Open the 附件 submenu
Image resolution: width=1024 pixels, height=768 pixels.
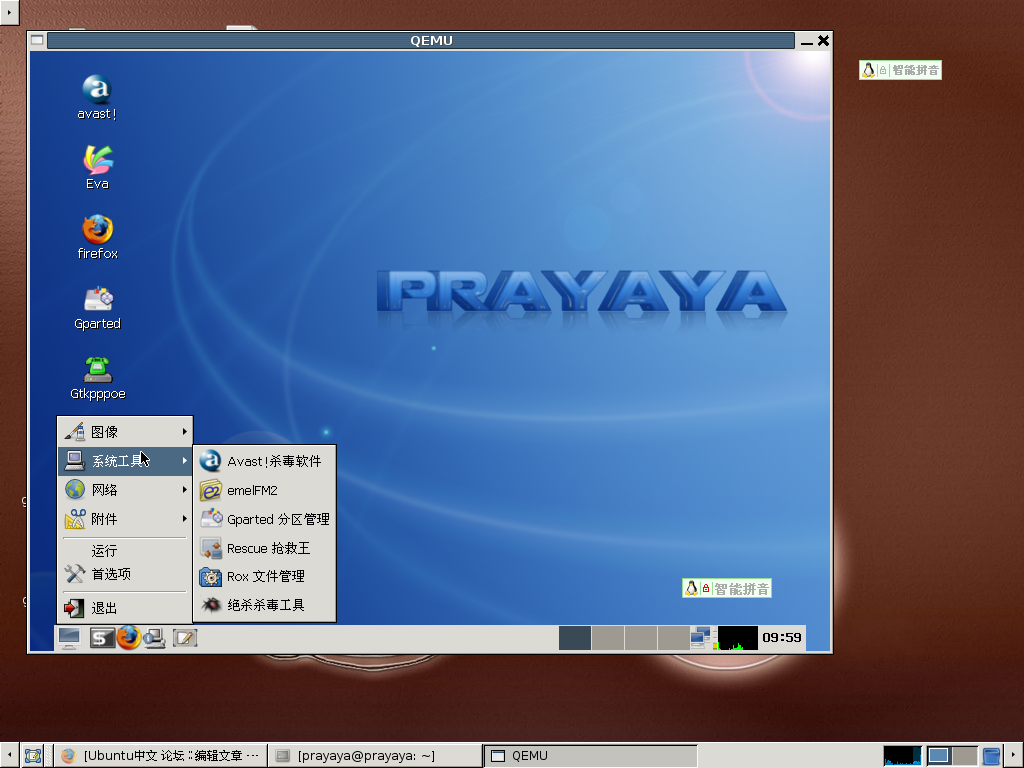pos(125,519)
